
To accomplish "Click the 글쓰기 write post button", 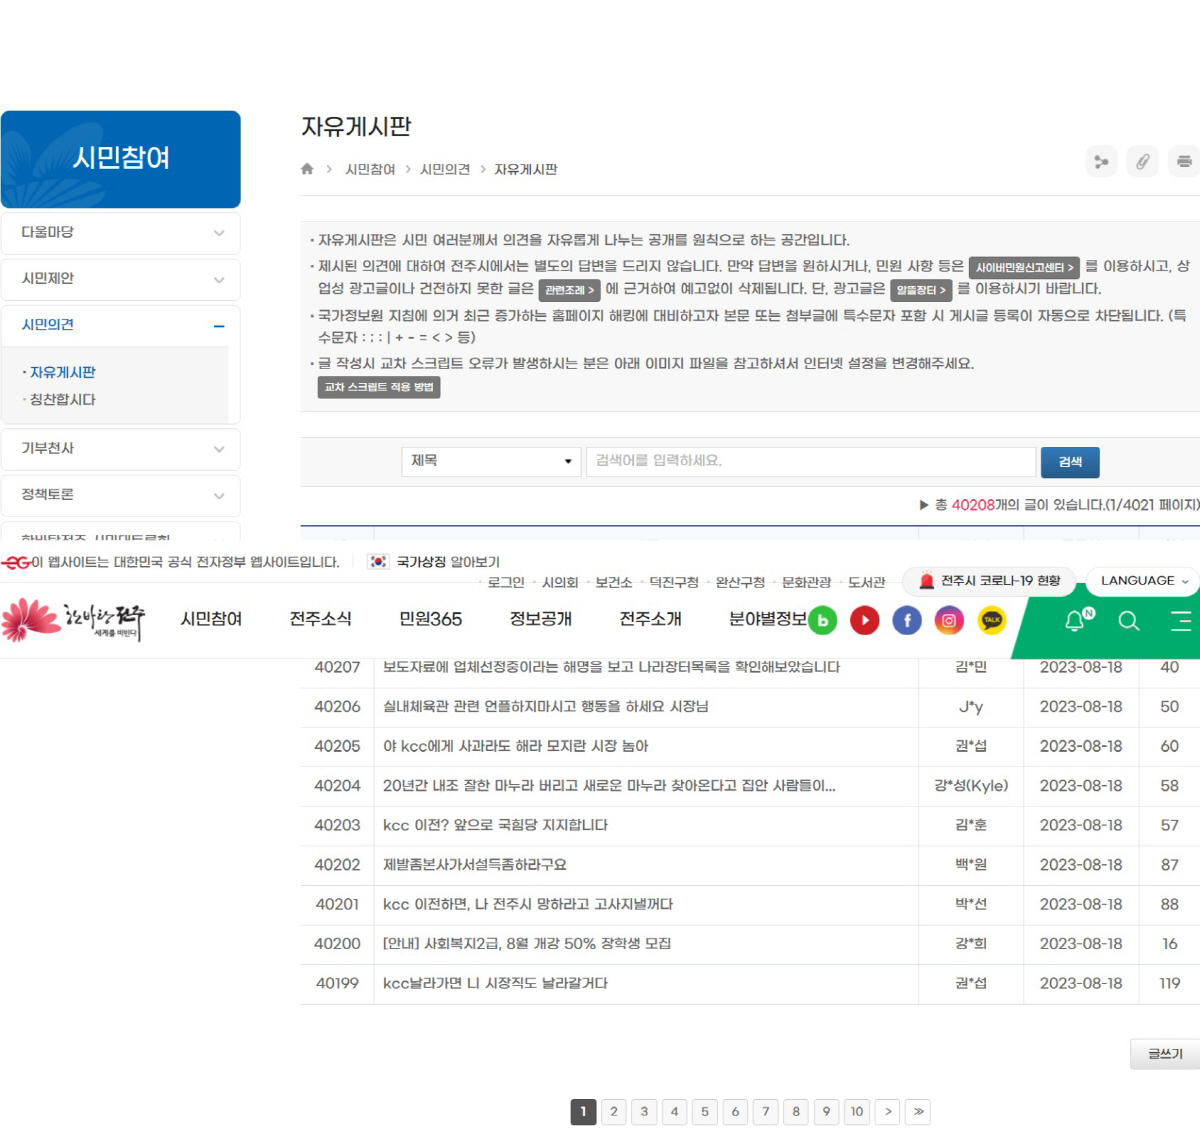I will (1165, 1054).
